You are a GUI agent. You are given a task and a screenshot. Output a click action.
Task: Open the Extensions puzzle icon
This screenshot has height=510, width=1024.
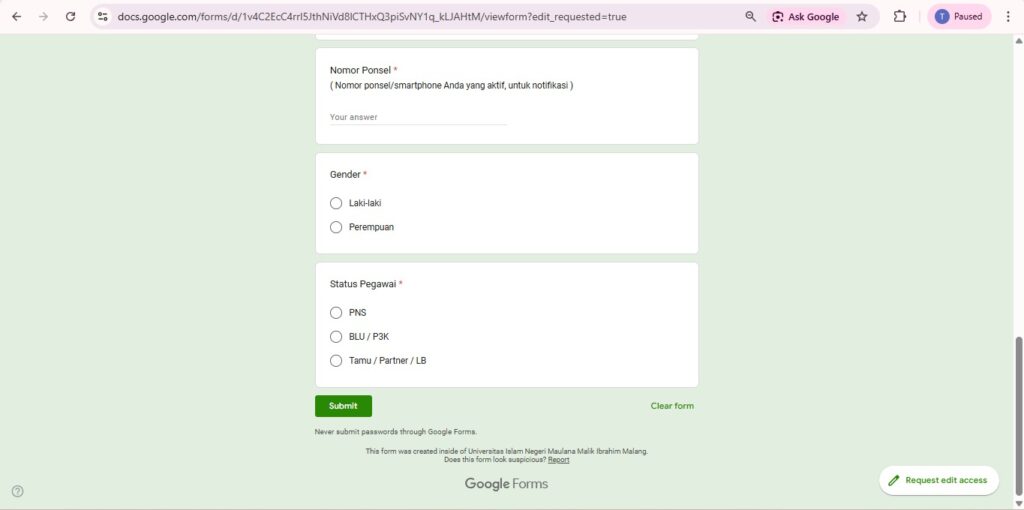900,16
